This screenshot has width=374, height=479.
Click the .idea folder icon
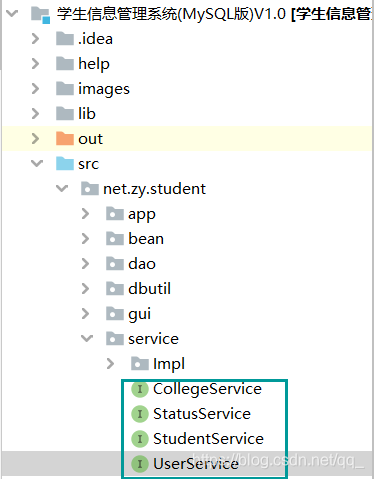pos(65,39)
